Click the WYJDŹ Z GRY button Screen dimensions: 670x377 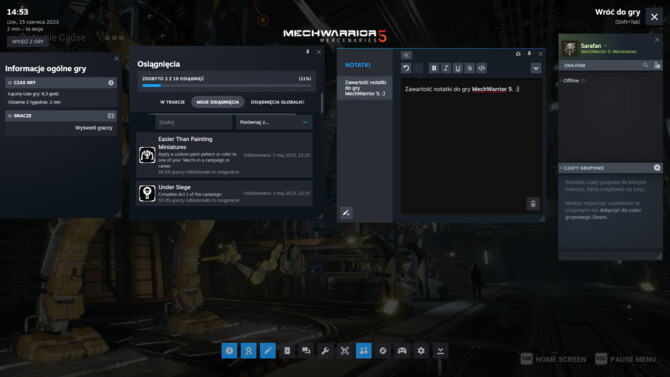pos(27,41)
